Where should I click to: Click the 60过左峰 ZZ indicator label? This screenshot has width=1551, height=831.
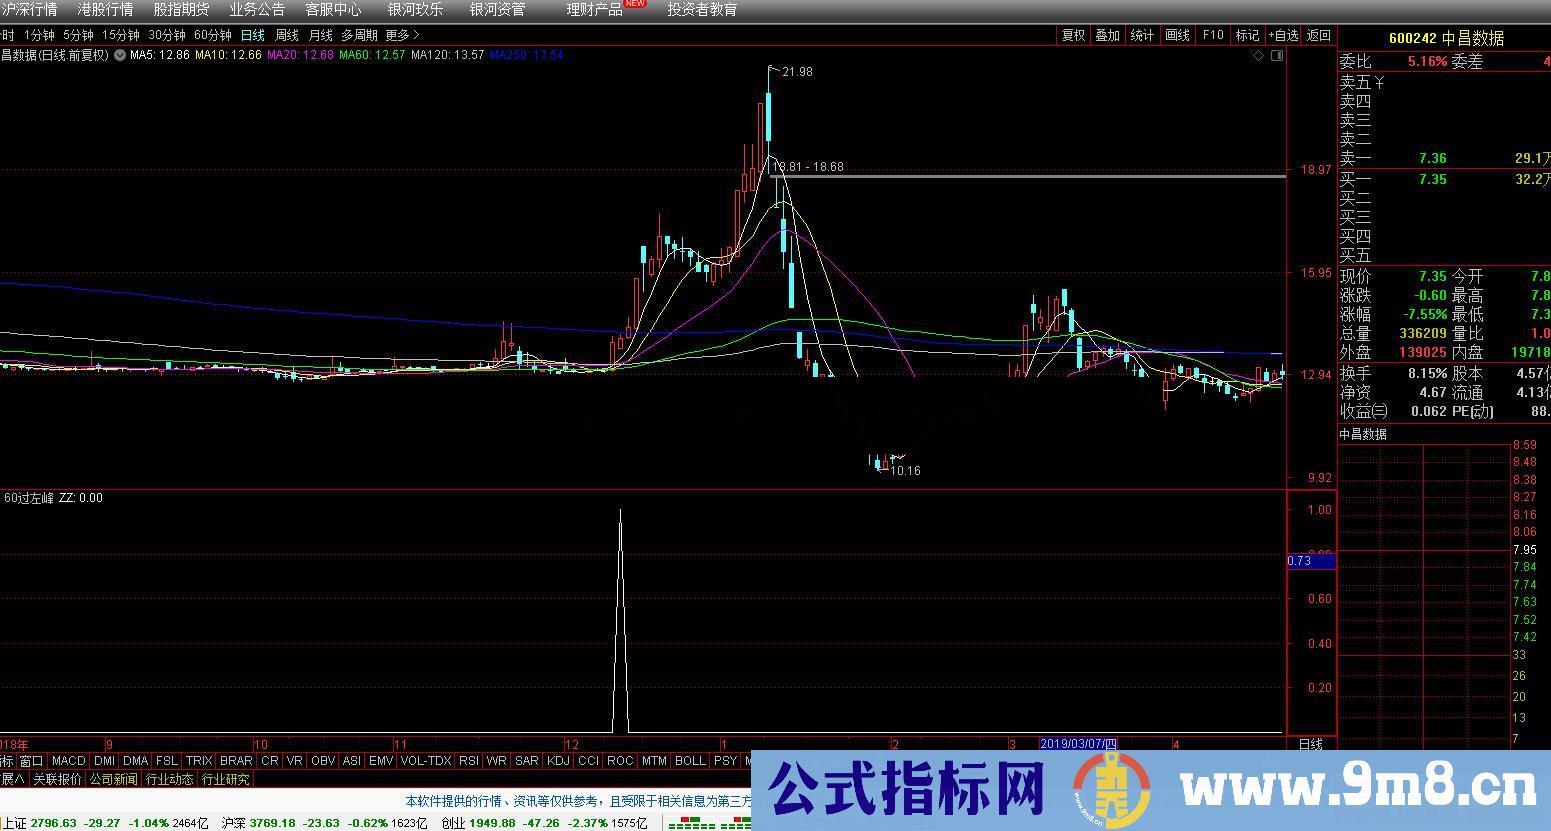53,497
